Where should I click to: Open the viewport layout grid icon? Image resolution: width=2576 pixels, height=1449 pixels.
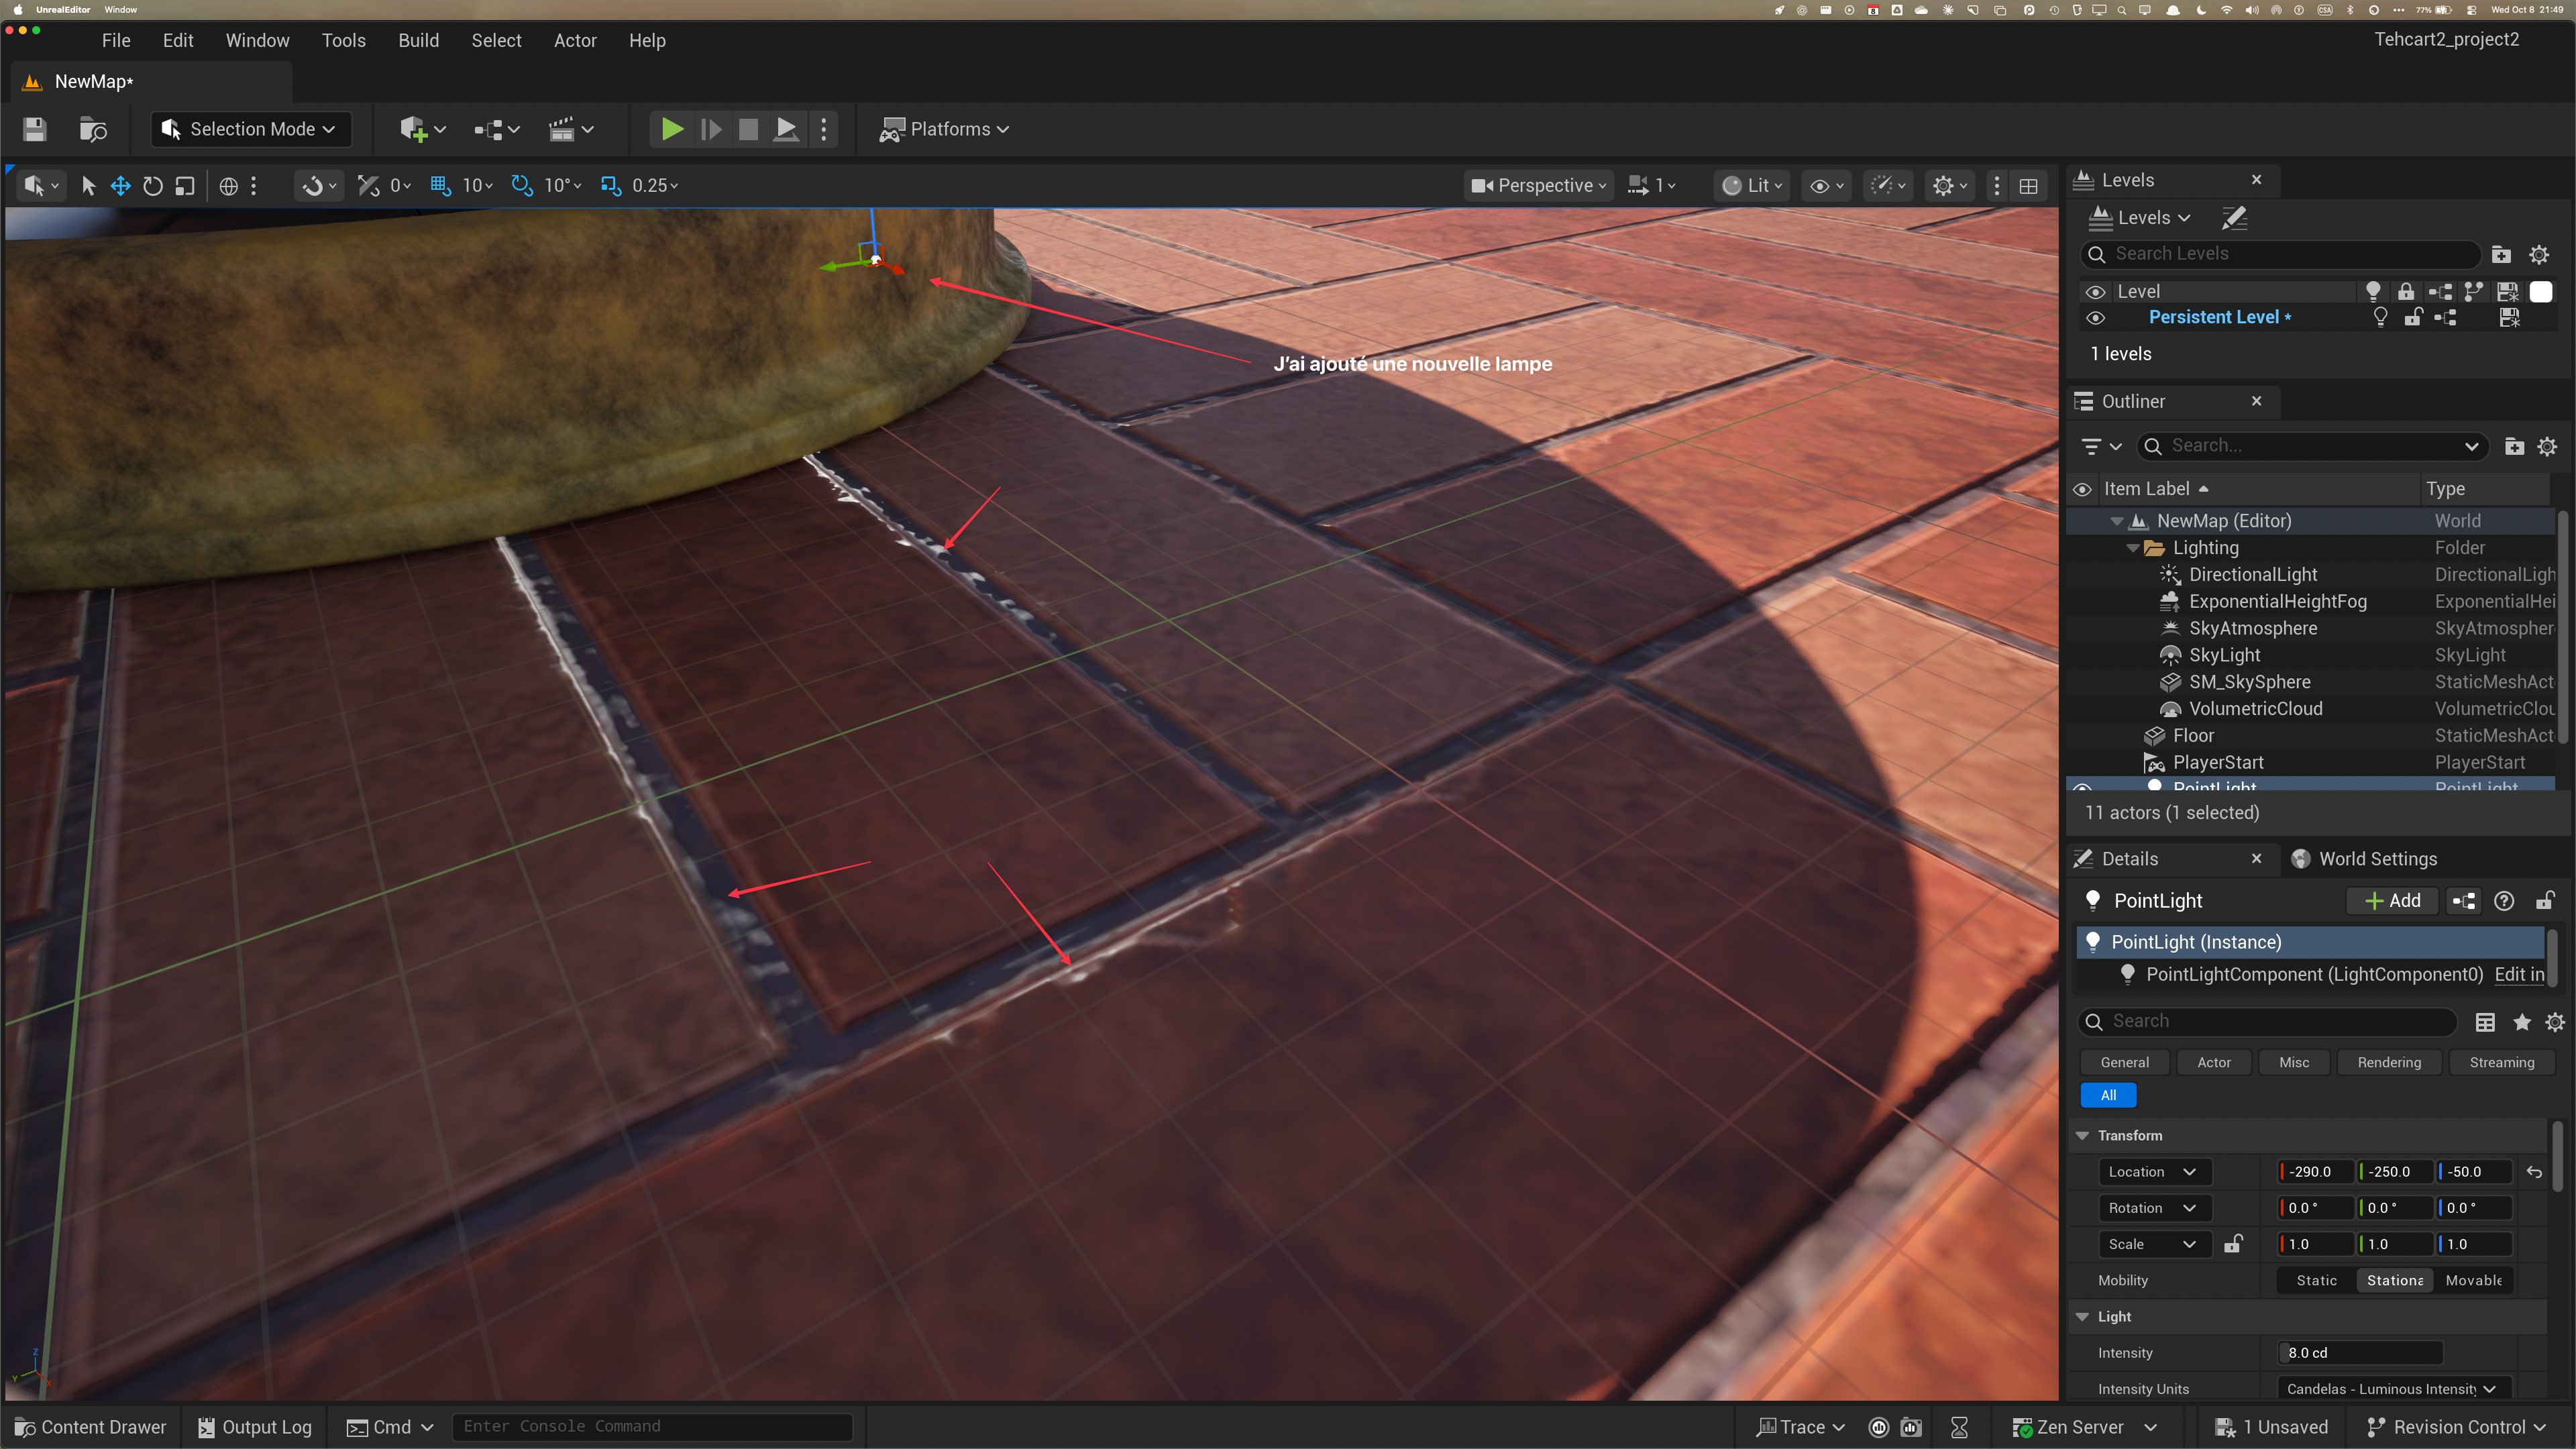[x=2029, y=186]
